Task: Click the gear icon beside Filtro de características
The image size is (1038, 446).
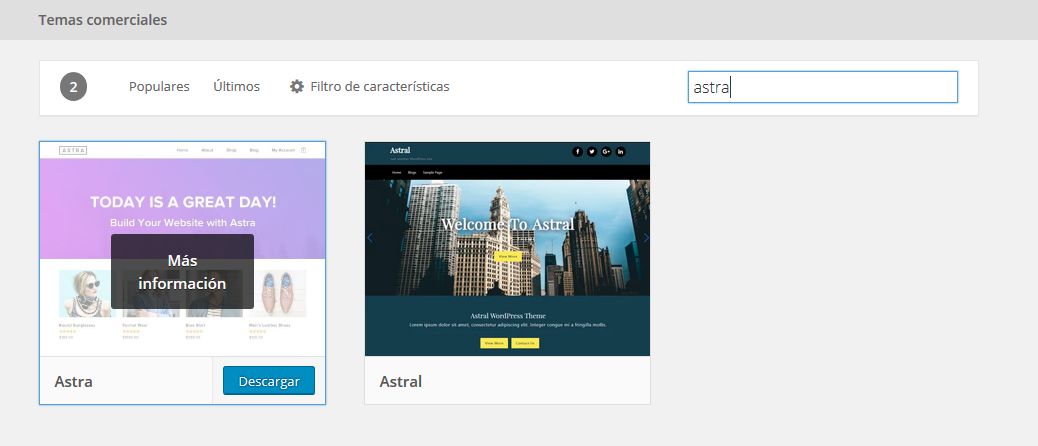Action: pos(297,86)
